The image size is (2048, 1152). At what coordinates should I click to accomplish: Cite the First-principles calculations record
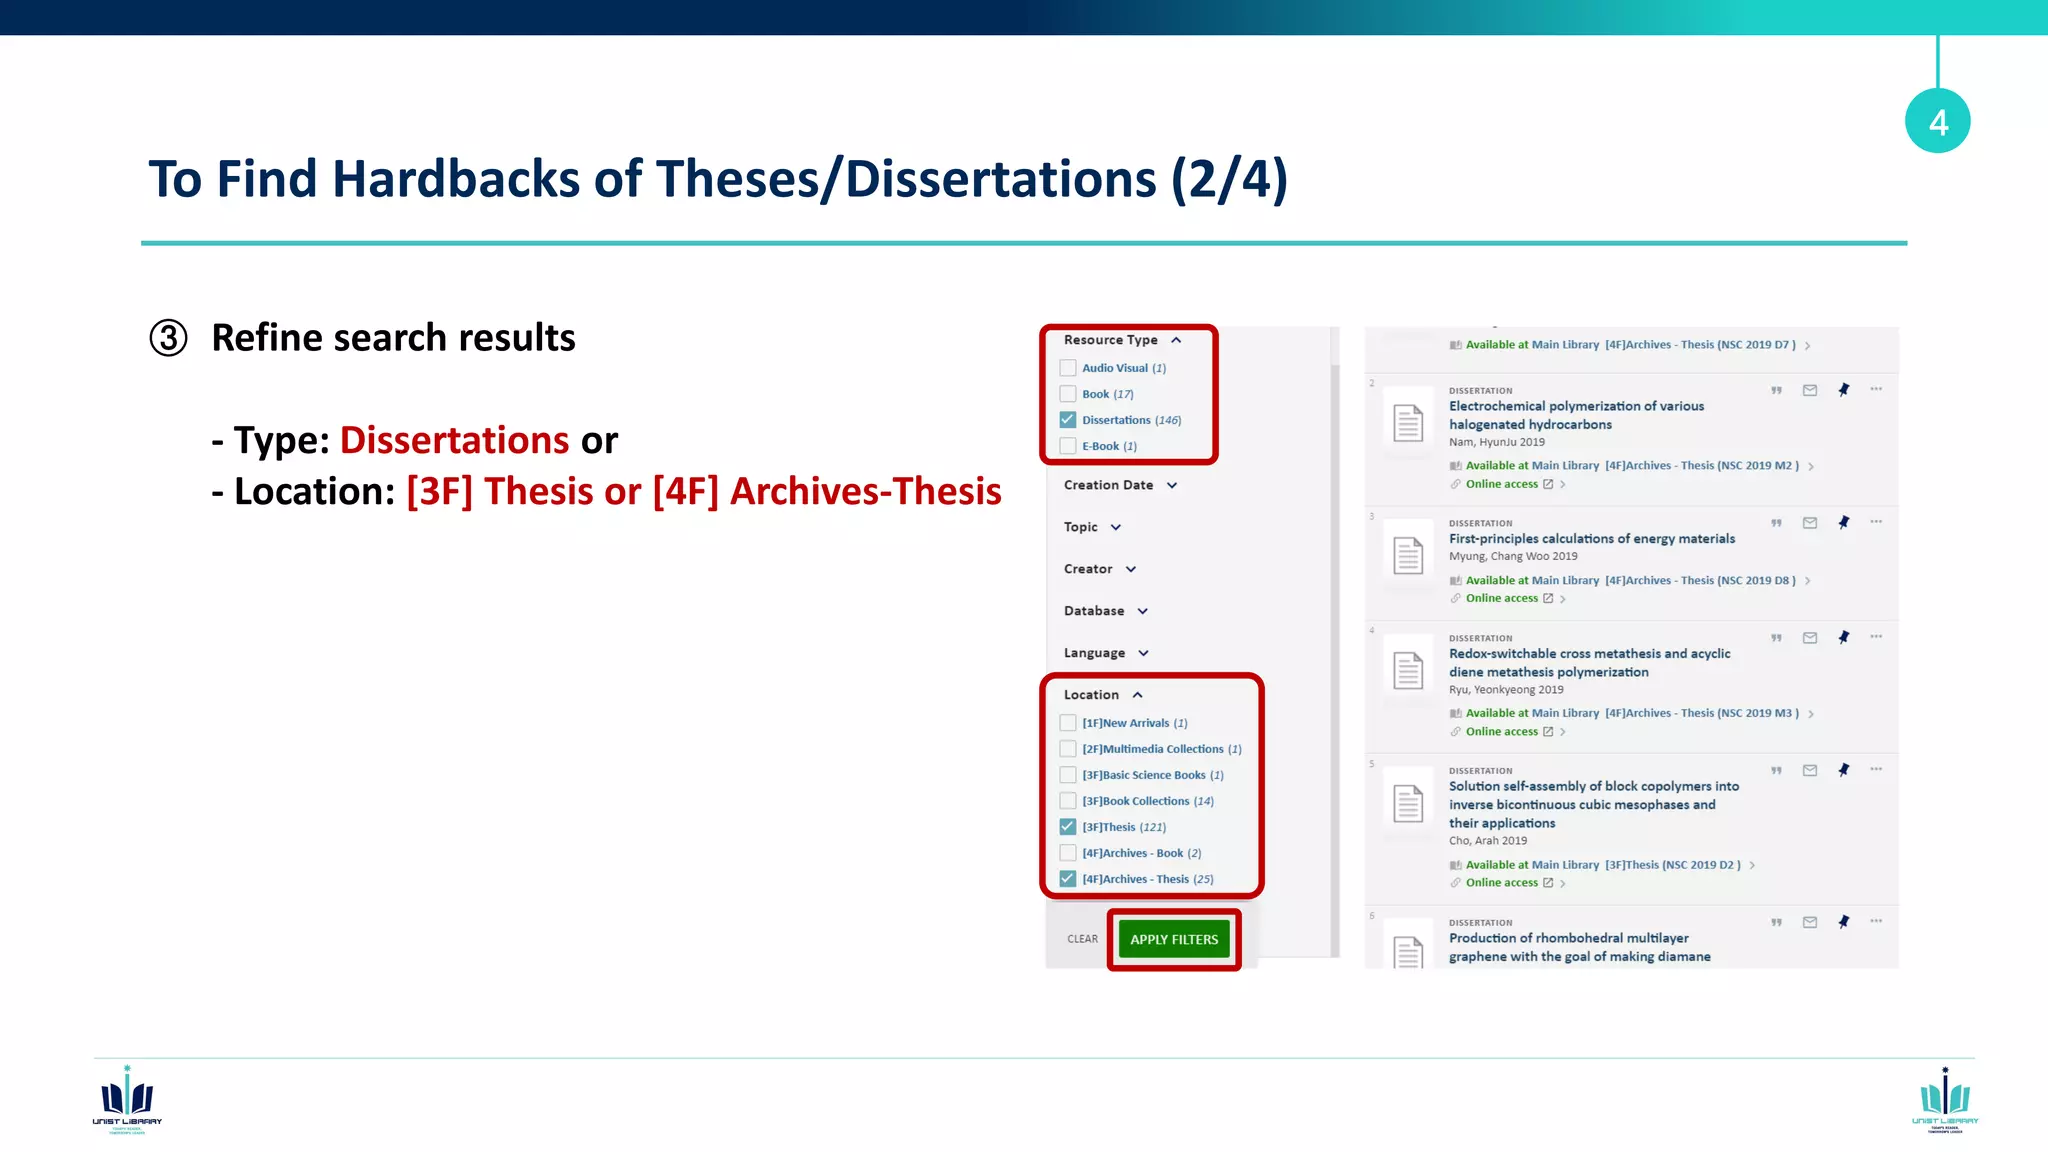tap(1776, 523)
